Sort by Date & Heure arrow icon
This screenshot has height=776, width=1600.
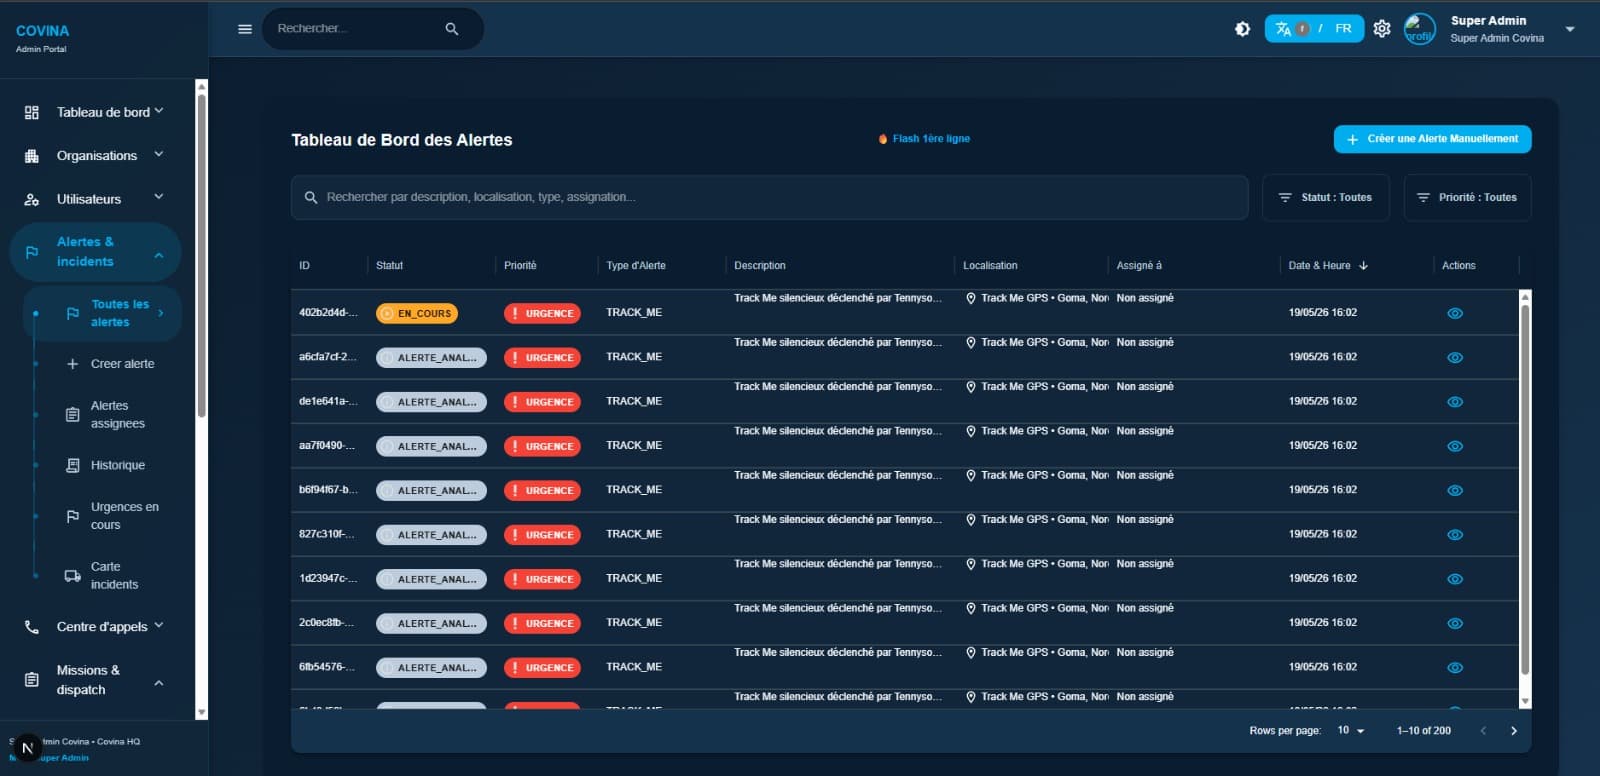[1364, 266]
